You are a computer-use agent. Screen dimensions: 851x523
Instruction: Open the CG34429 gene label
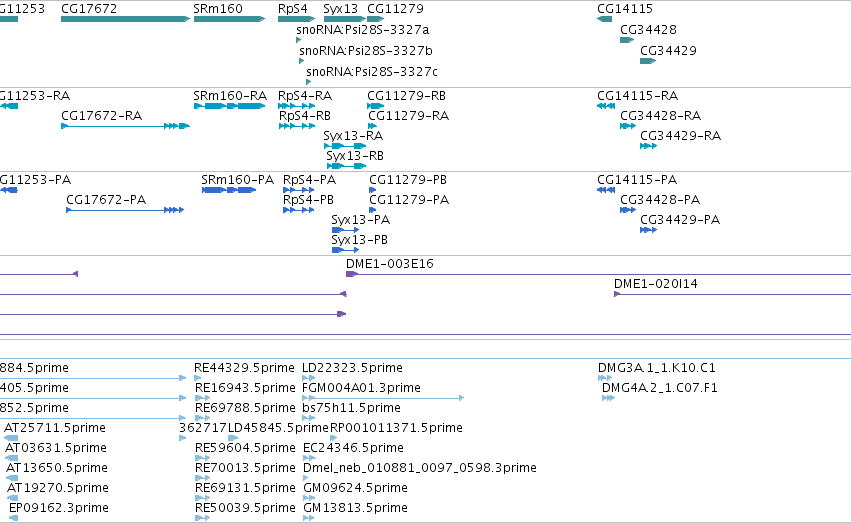(x=668, y=50)
